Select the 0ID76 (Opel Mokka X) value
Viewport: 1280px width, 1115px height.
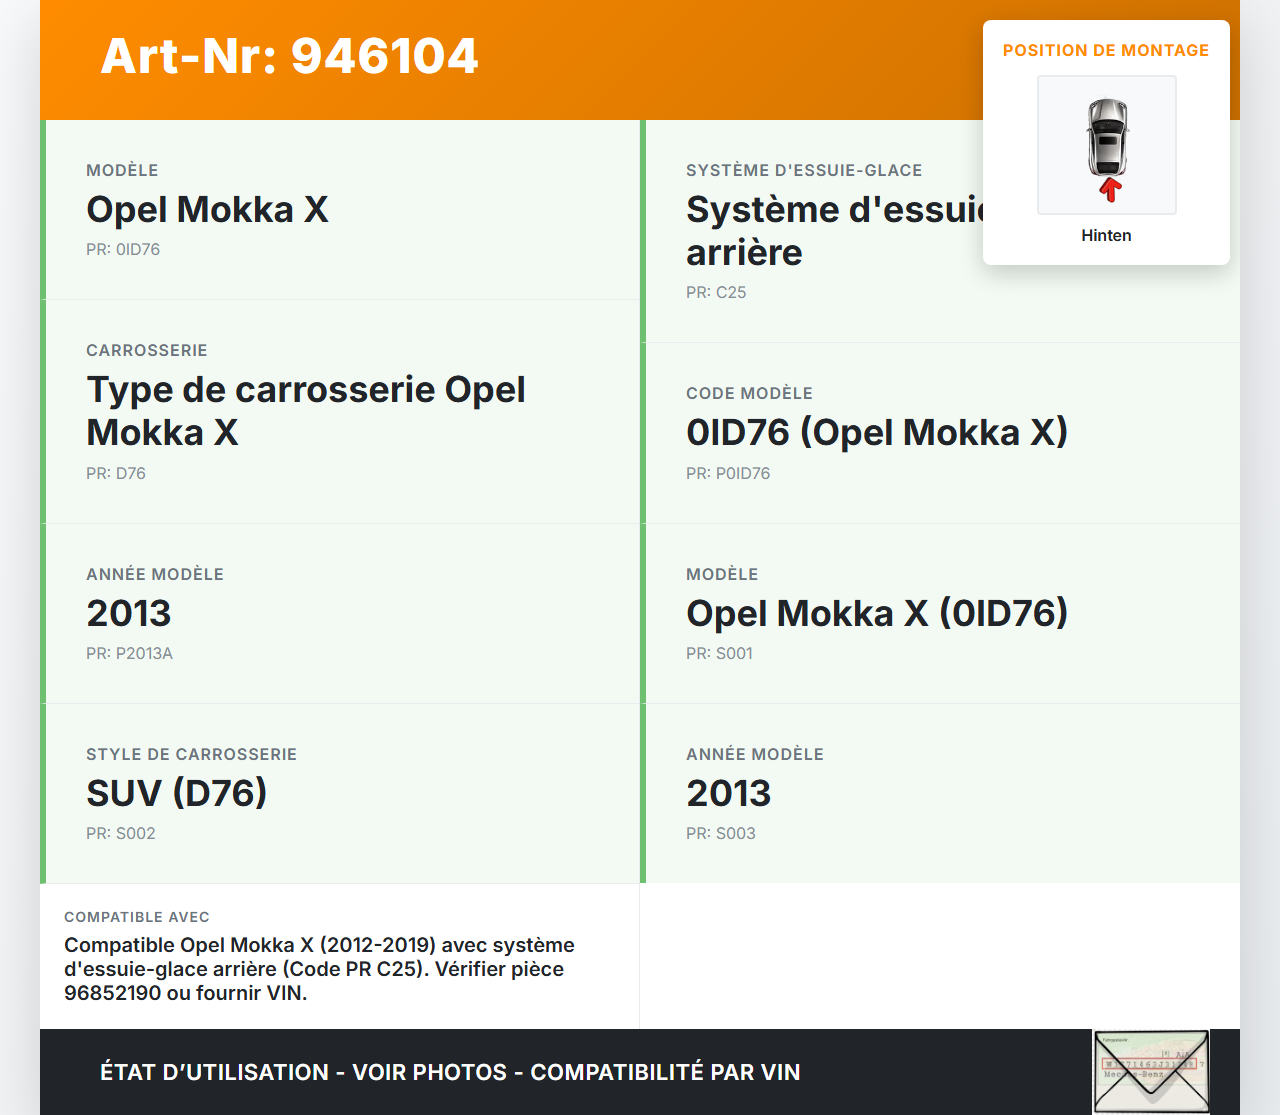pyautogui.click(x=877, y=432)
